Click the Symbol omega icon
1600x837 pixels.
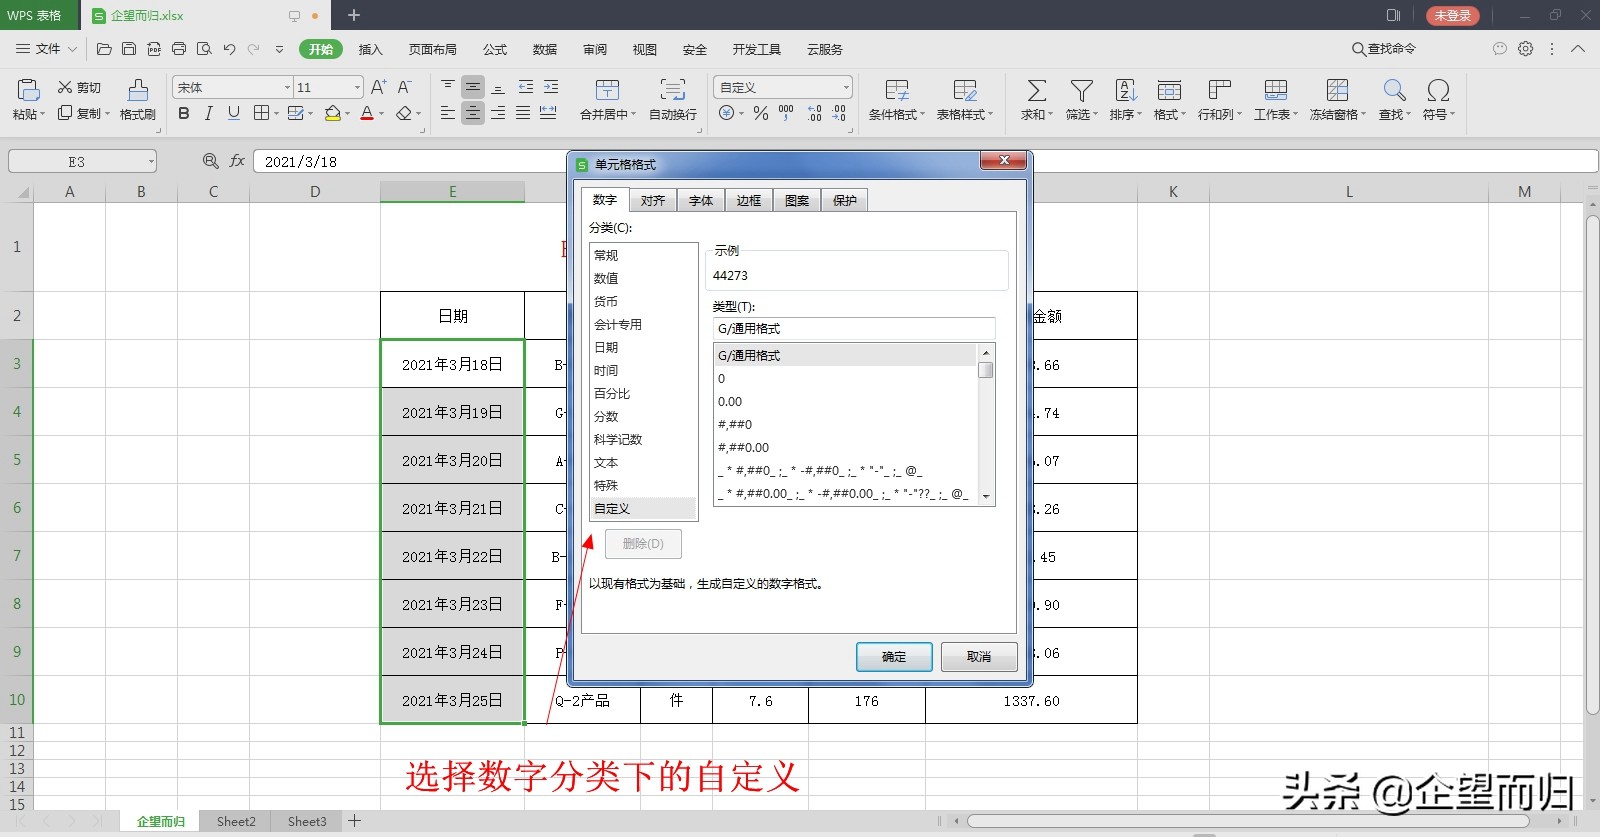coord(1438,90)
